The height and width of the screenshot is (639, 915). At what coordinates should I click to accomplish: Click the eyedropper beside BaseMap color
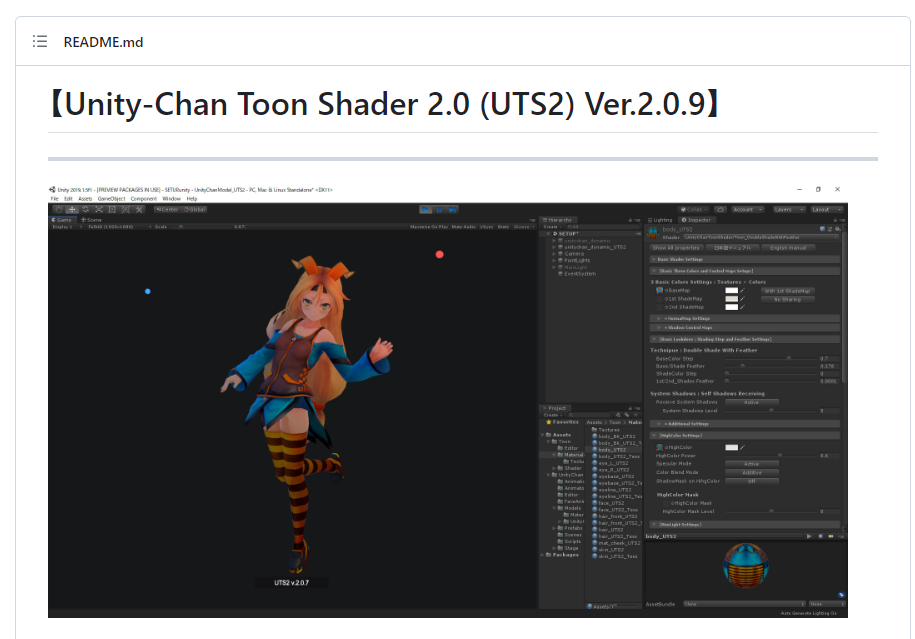743,291
